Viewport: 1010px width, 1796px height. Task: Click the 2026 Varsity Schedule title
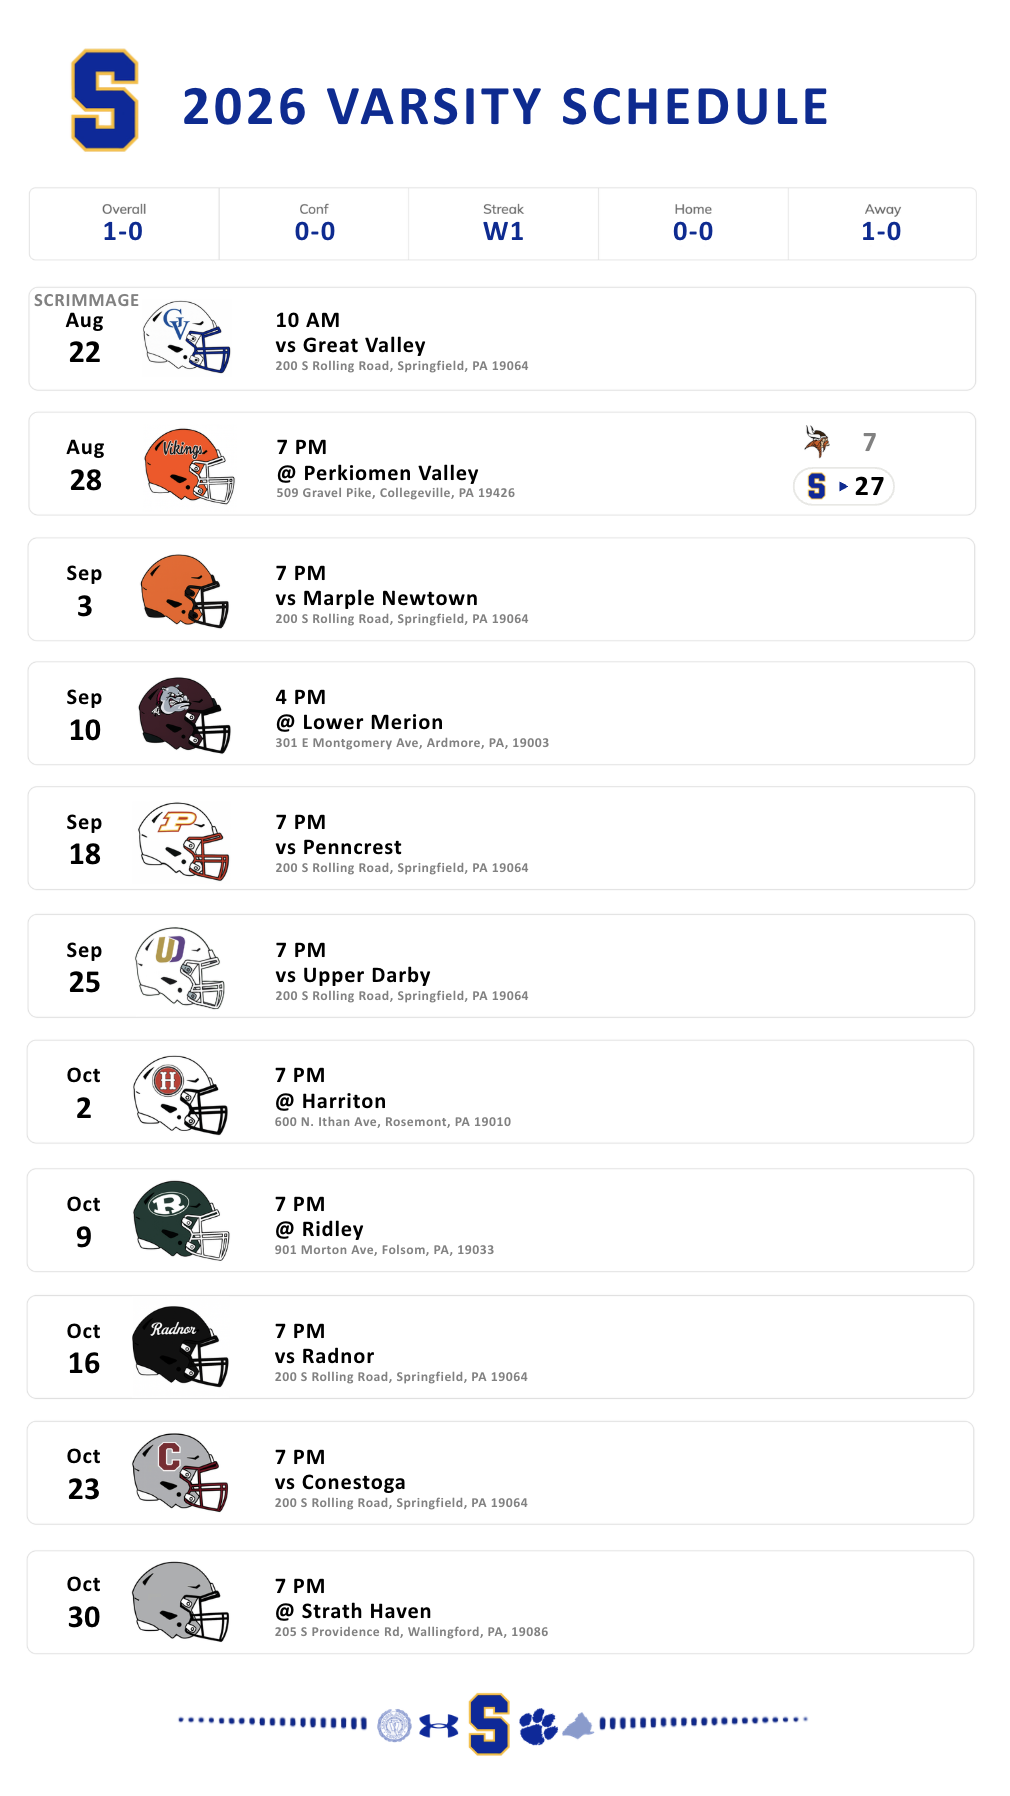pos(505,107)
